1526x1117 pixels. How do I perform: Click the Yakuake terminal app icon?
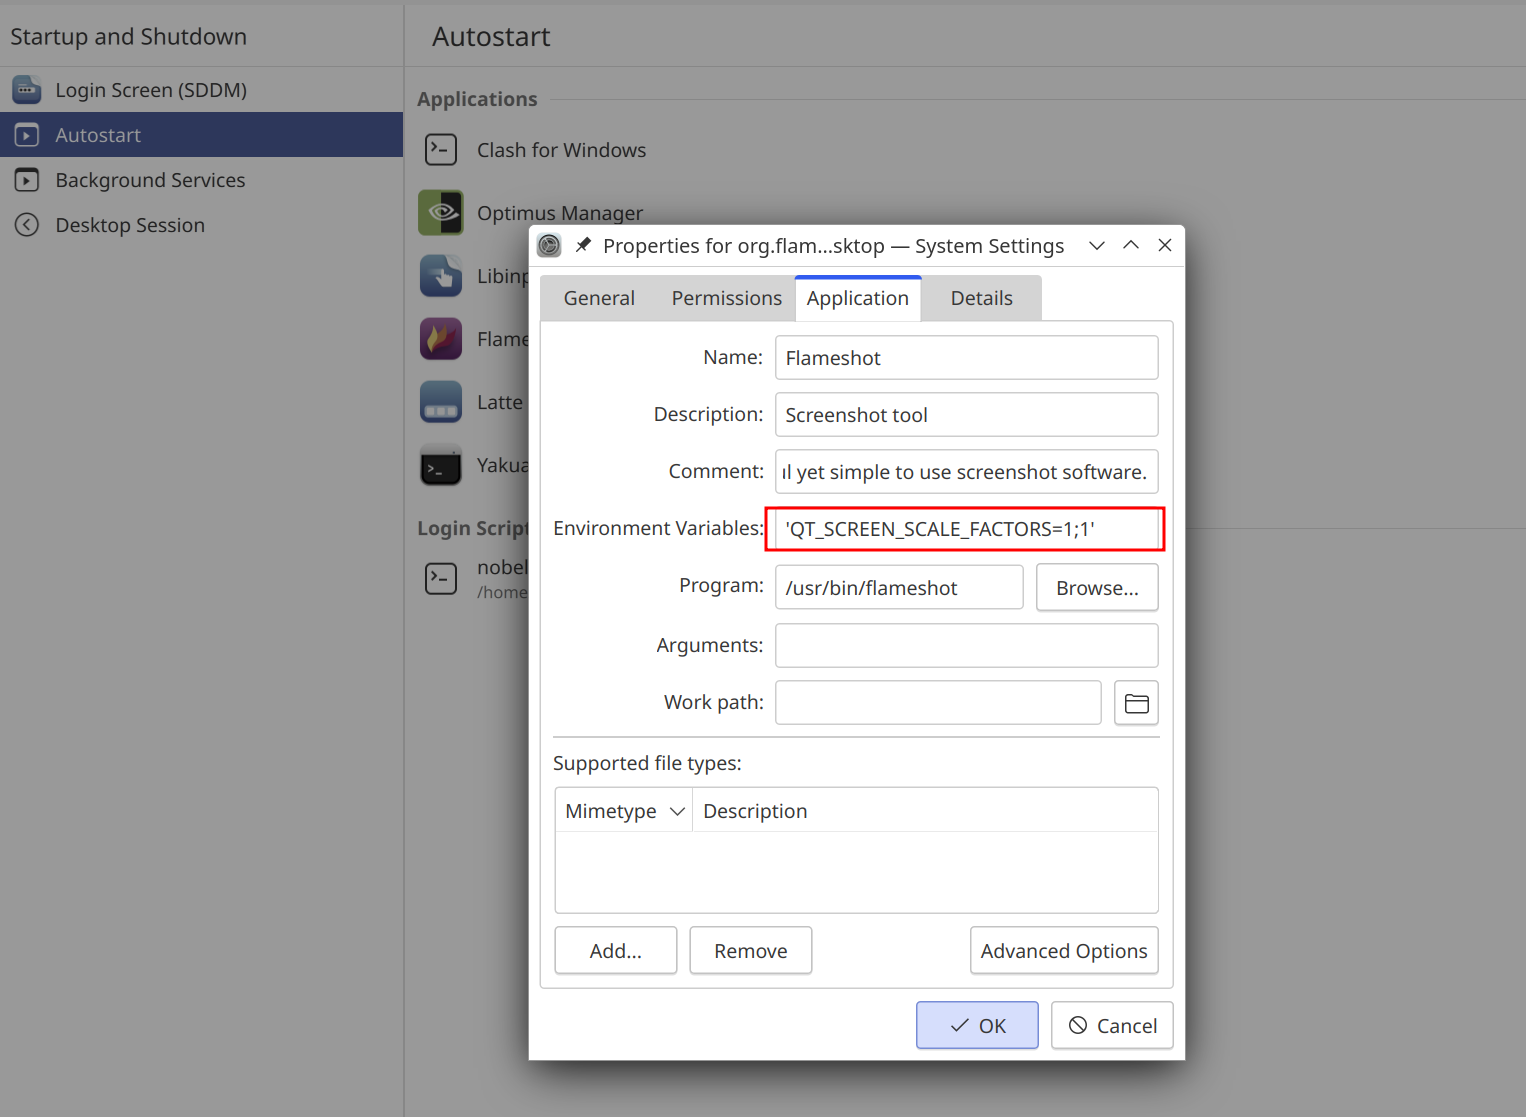[441, 465]
